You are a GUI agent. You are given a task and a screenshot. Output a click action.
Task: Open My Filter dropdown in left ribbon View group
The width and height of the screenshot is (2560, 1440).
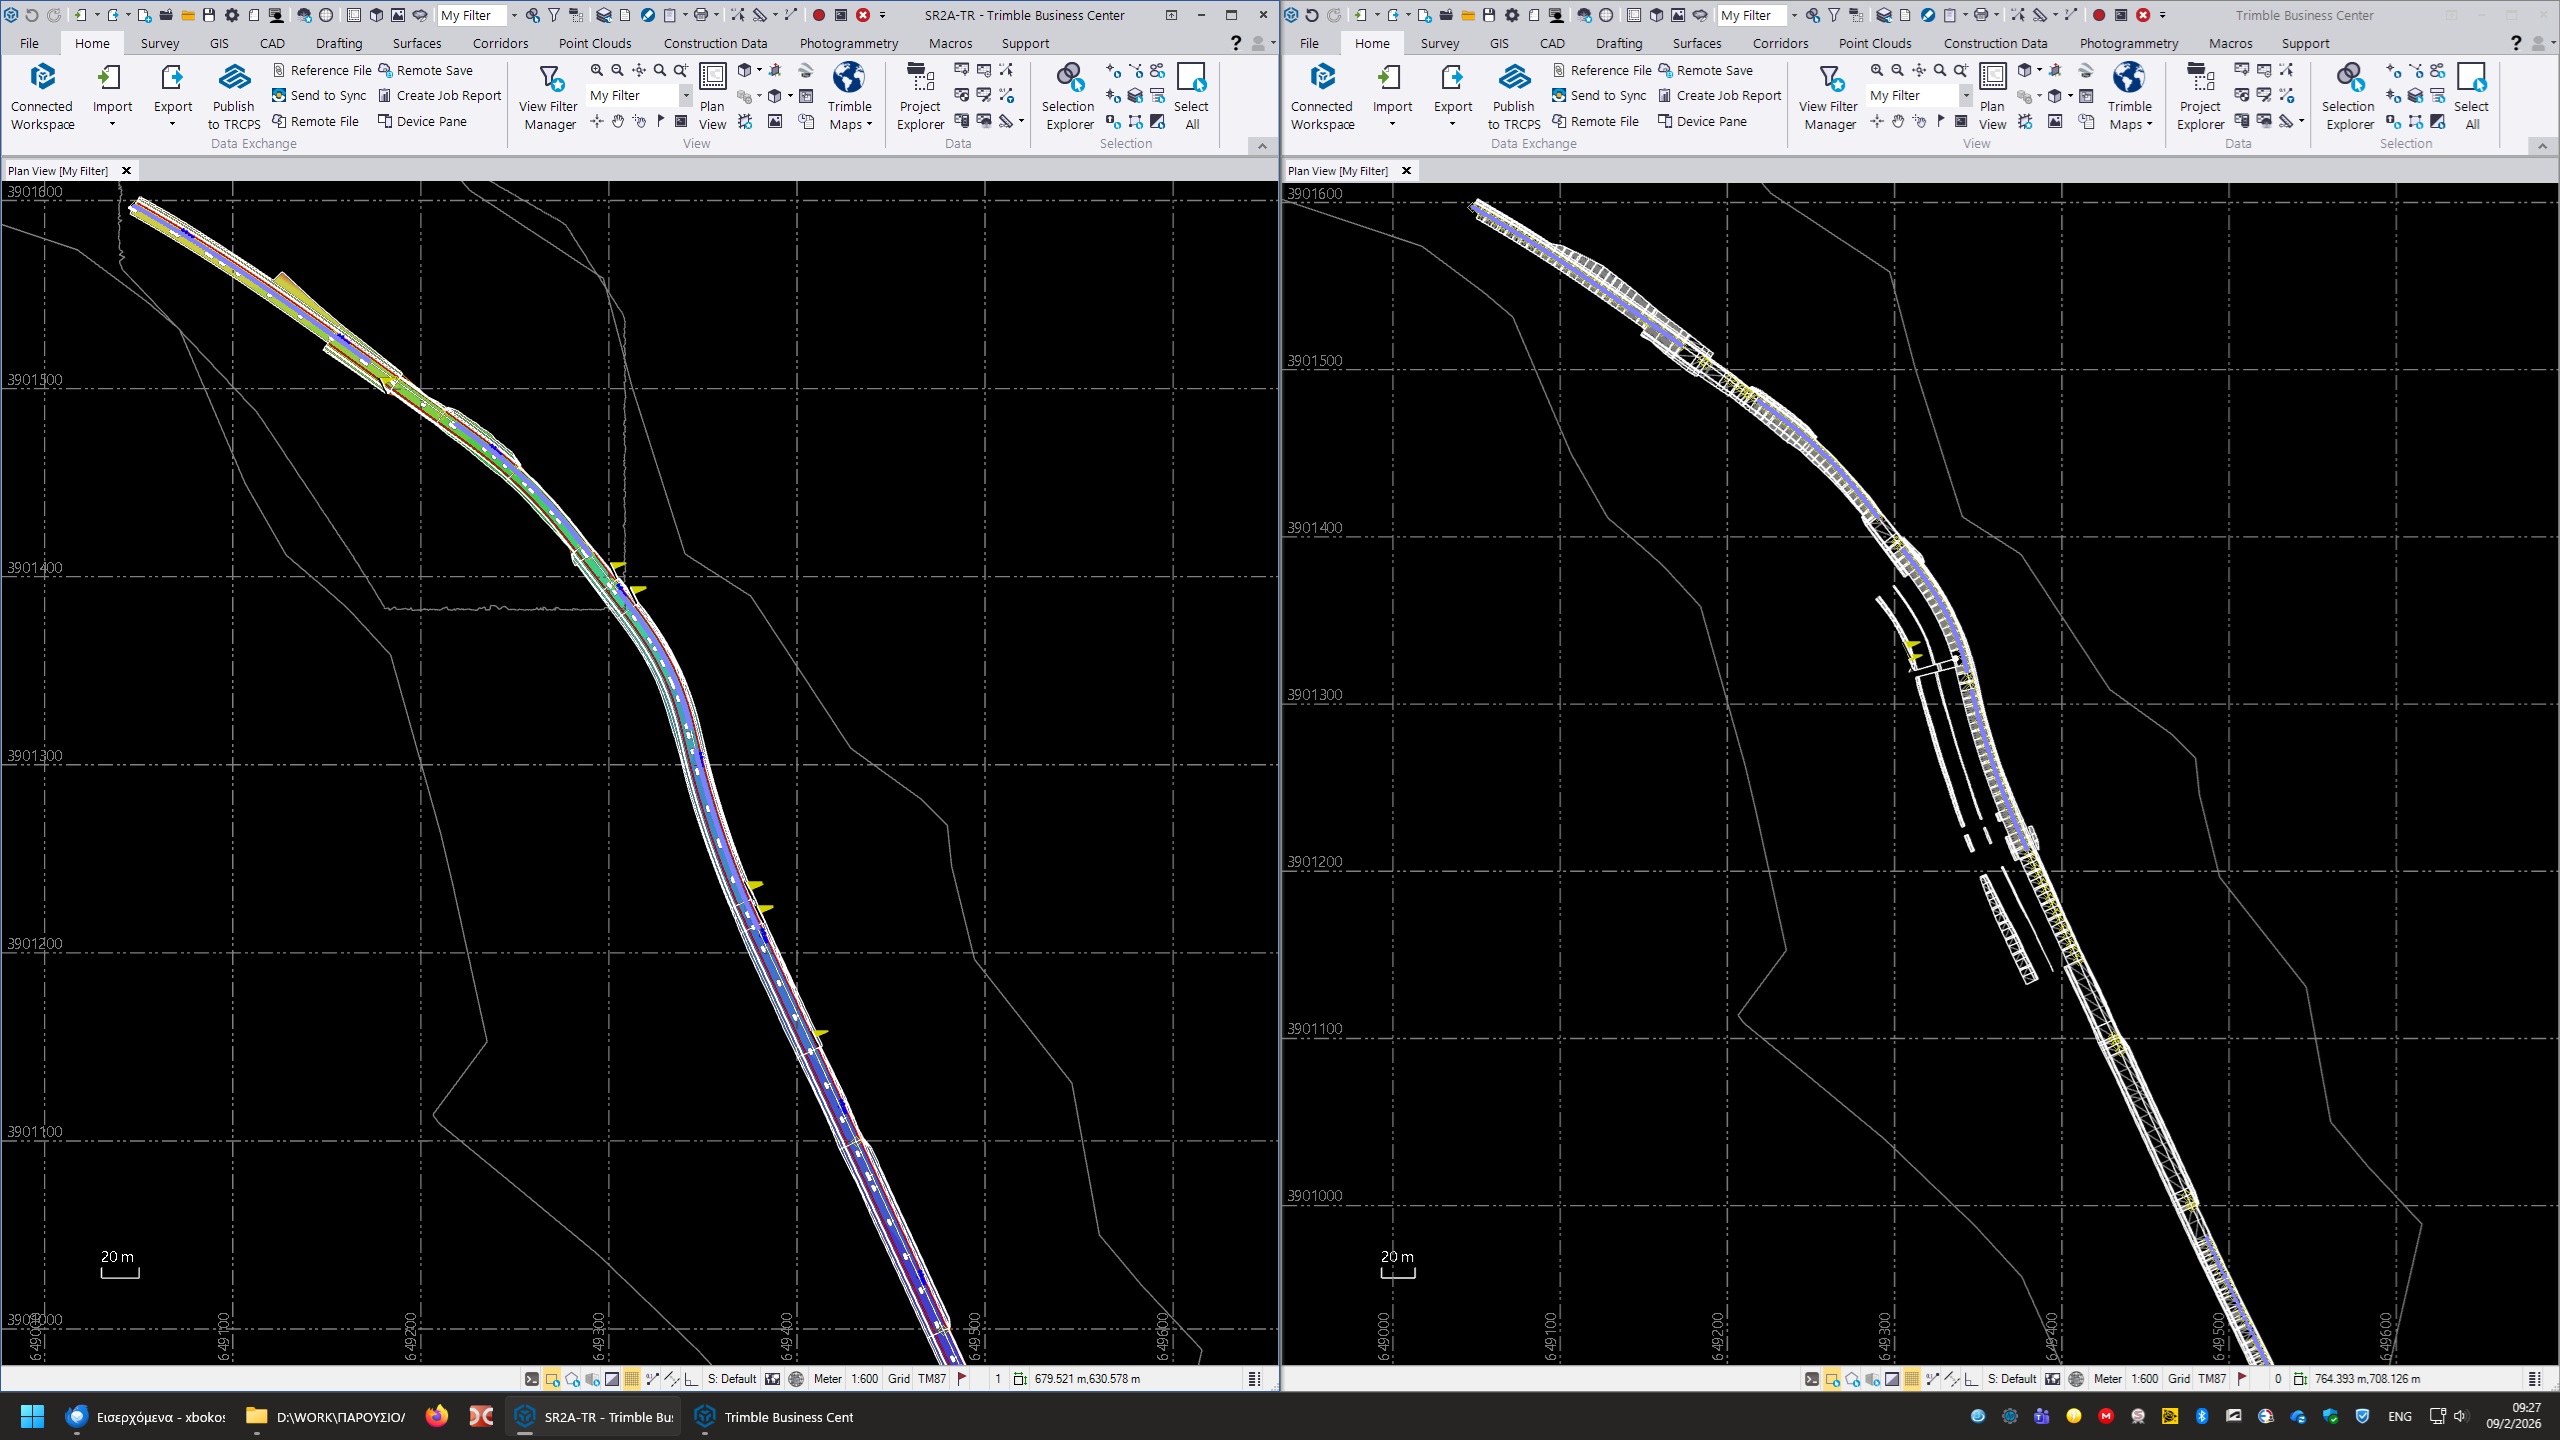(x=686, y=96)
